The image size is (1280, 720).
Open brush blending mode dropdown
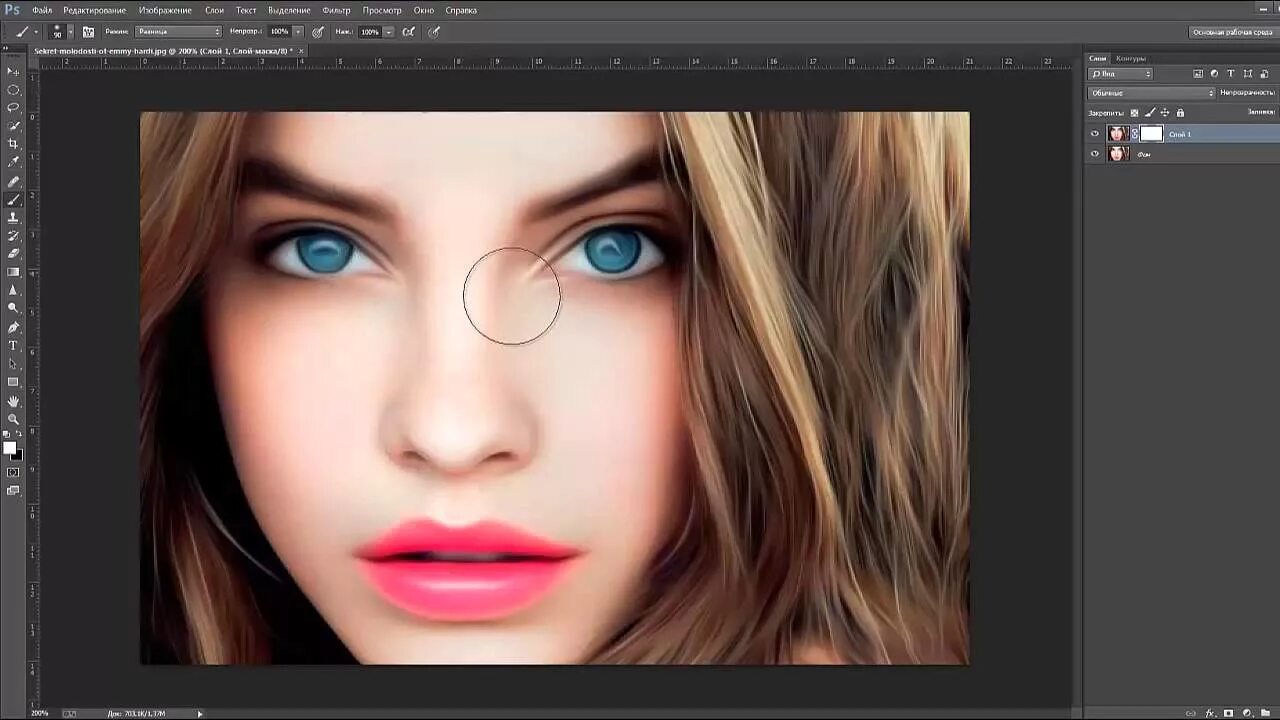(x=178, y=32)
